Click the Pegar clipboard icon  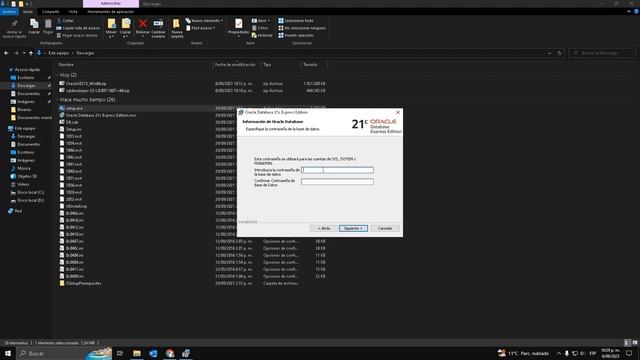(48, 24)
